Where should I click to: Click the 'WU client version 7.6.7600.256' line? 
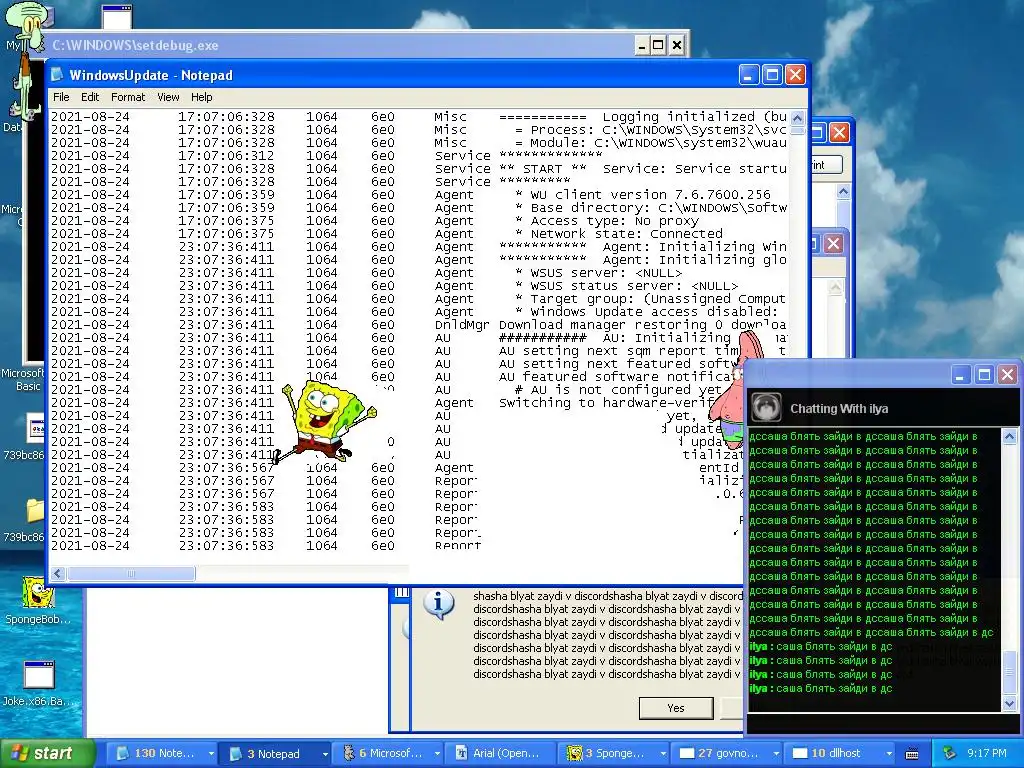pos(643,195)
